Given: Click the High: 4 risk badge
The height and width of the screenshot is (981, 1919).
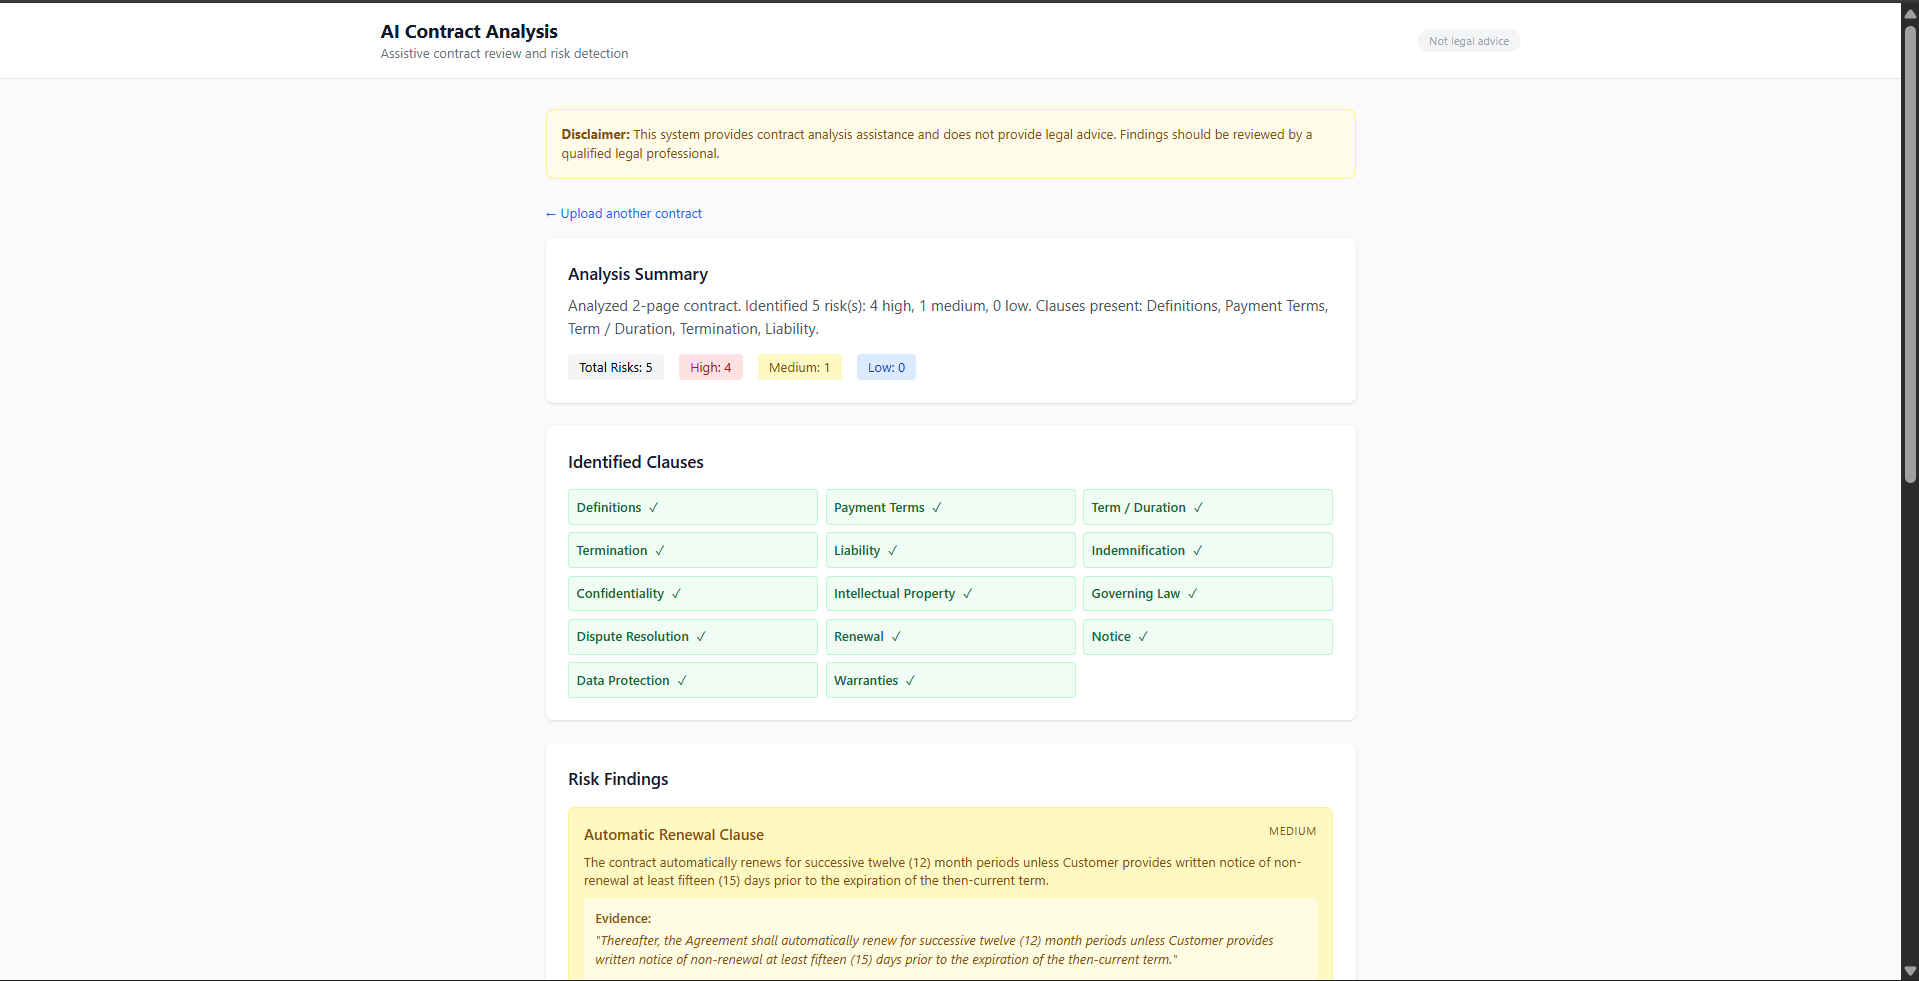Looking at the screenshot, I should click(711, 367).
